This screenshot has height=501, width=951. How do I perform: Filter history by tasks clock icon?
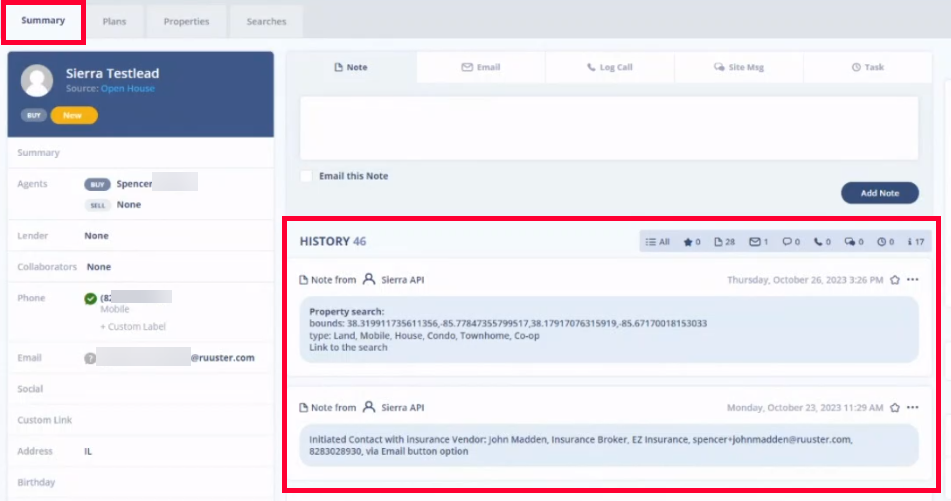[885, 242]
